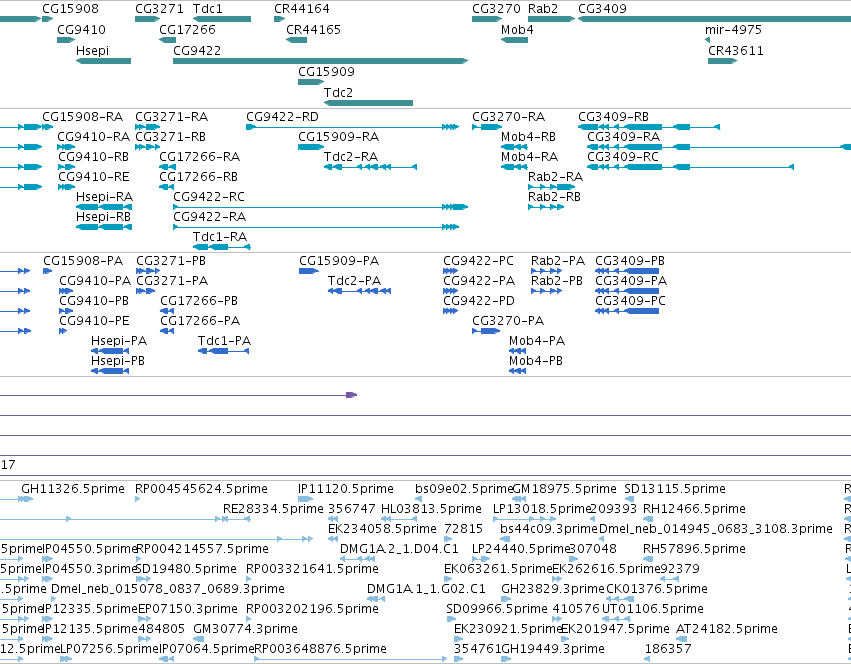Click the Hsepi-PB protein label
This screenshot has width=851, height=664.
tap(118, 361)
